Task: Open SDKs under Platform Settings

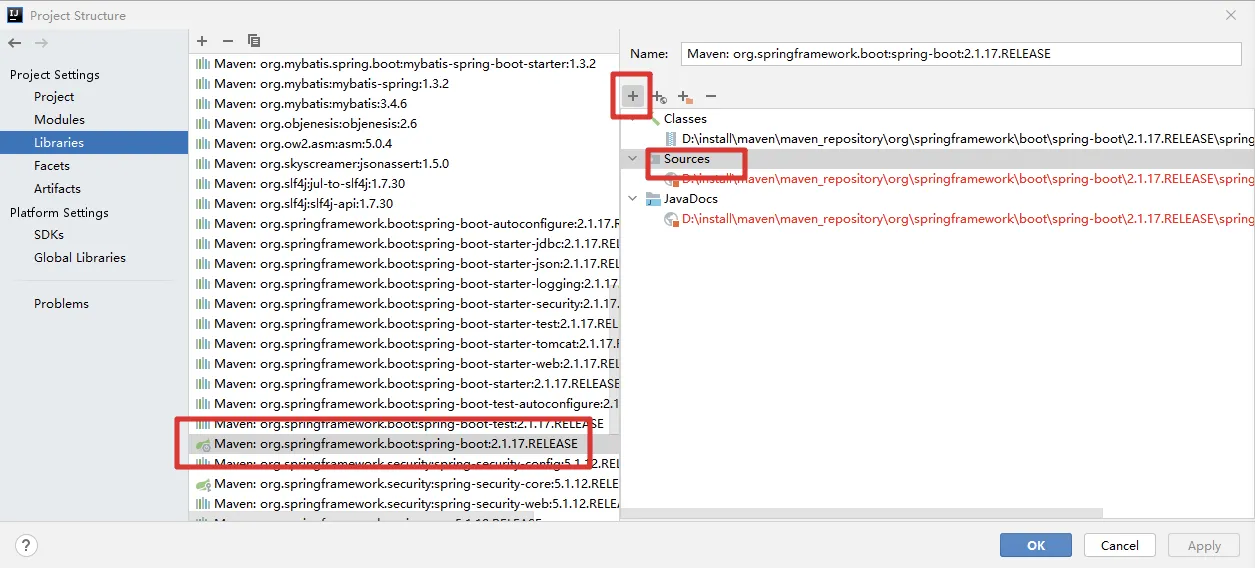Action: click(49, 235)
